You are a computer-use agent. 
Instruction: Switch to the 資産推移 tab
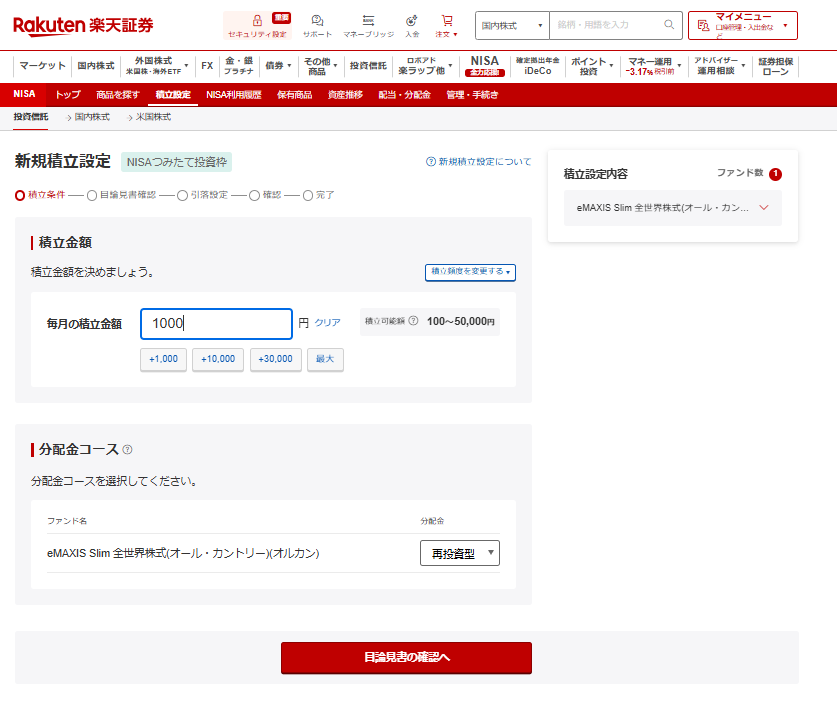pos(345,94)
